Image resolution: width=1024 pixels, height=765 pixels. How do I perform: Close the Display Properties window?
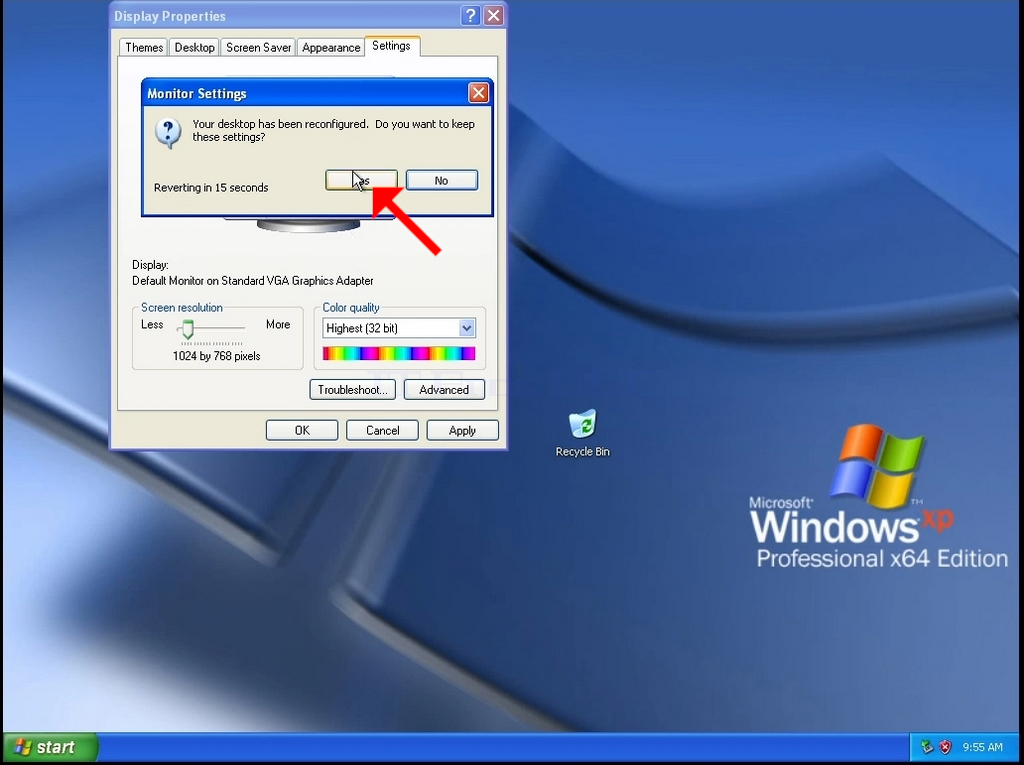[494, 16]
